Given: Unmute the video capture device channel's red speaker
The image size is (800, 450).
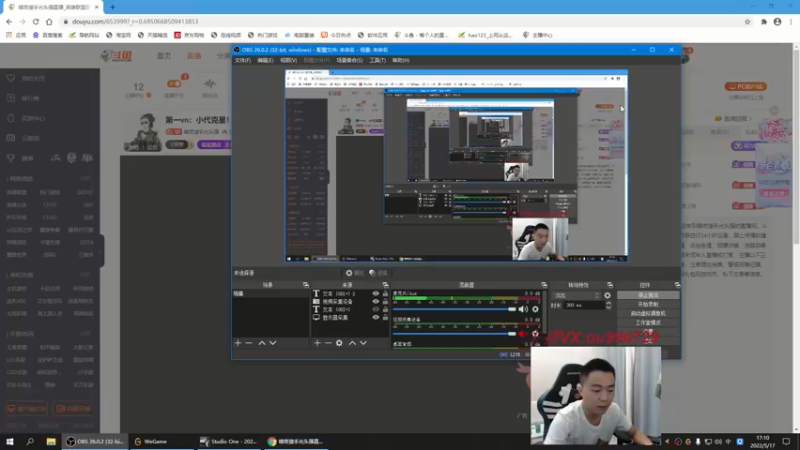Looking at the screenshot, I should [x=523, y=334].
